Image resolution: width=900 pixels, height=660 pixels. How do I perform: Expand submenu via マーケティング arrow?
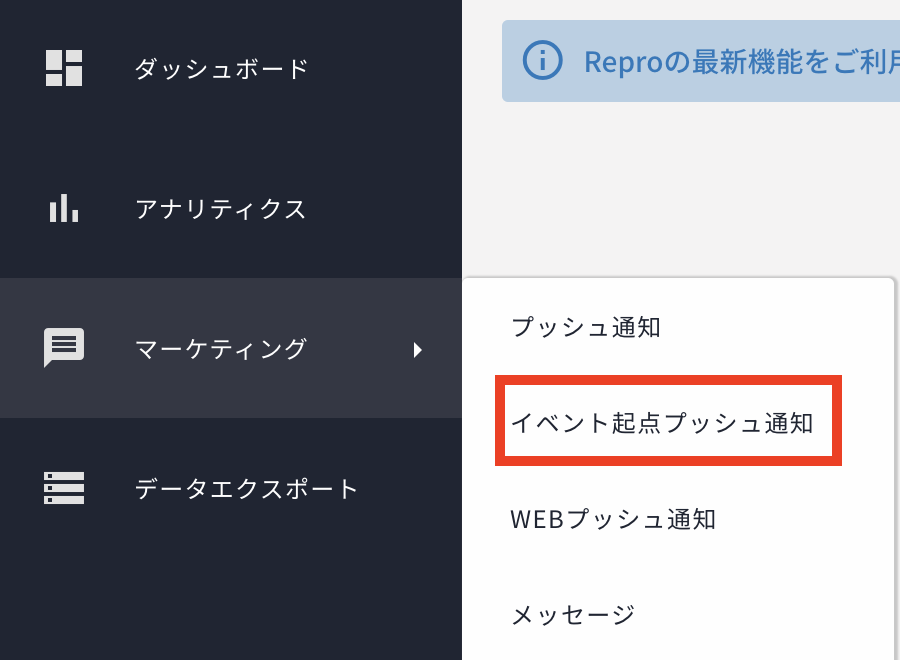pos(418,350)
